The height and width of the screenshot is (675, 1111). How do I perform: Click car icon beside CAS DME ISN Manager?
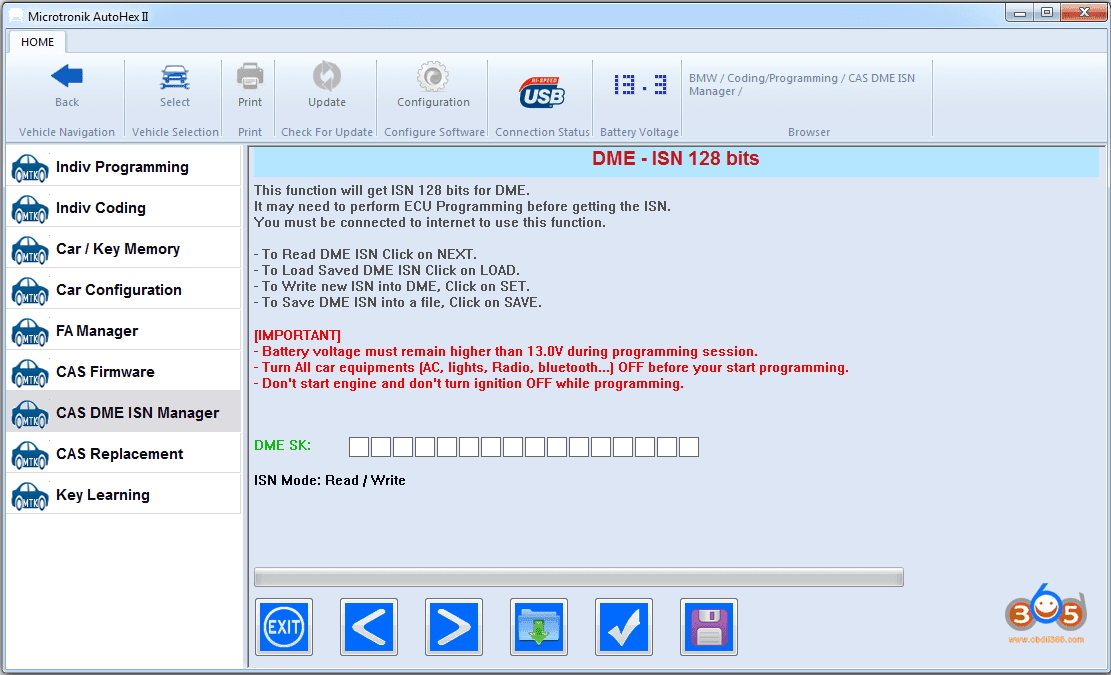coord(30,414)
